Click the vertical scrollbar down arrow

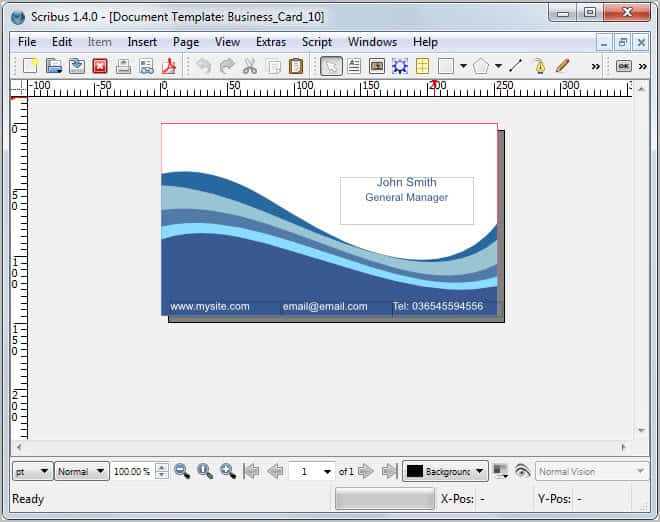(x=641, y=430)
